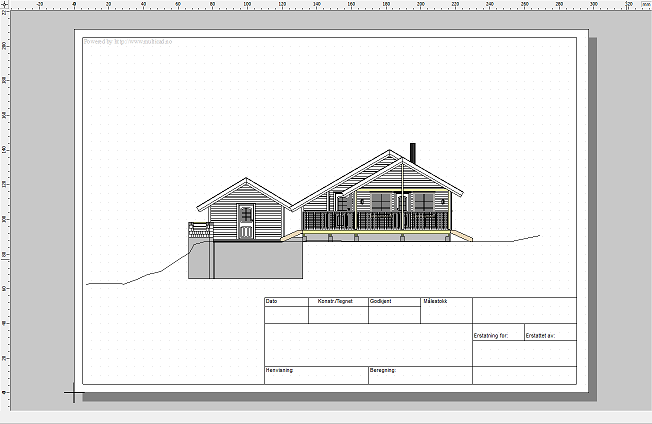This screenshot has height=424, width=652.
Task: Select the "Konstr./Tegnet" title block label
Action: coord(335,301)
